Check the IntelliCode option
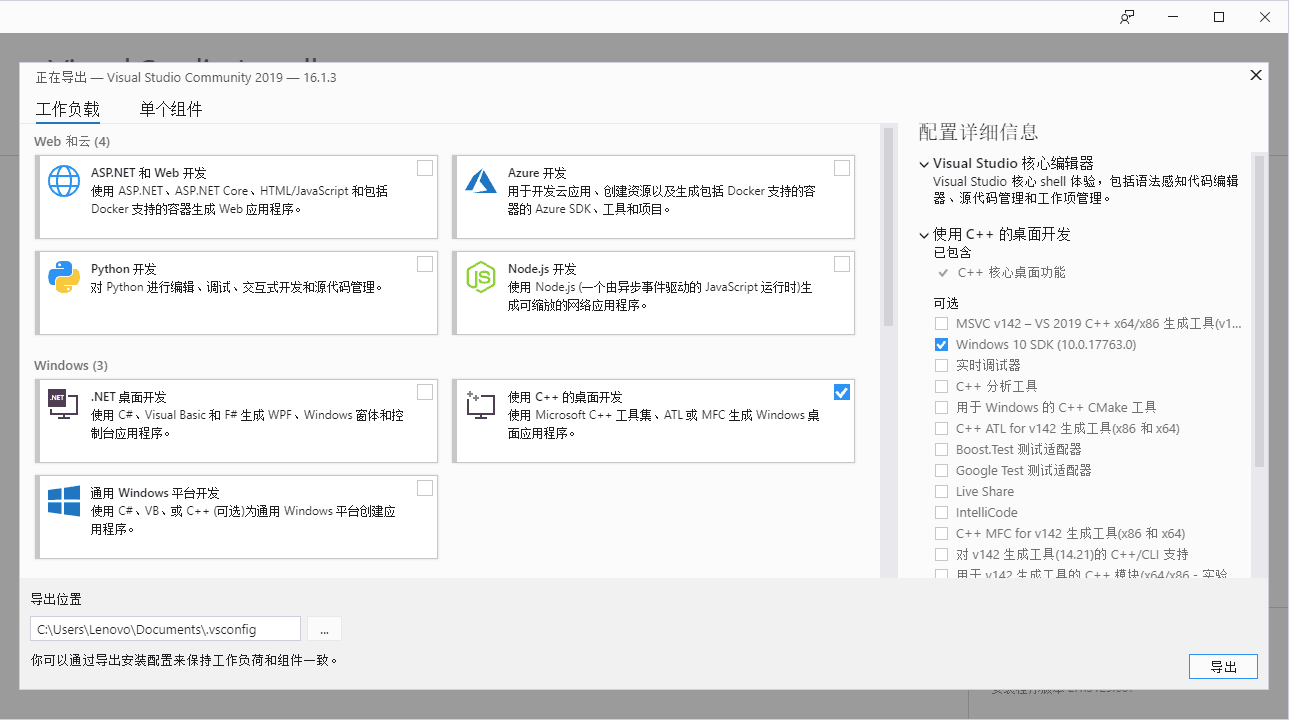The width and height of the screenshot is (1290, 720). coord(941,512)
